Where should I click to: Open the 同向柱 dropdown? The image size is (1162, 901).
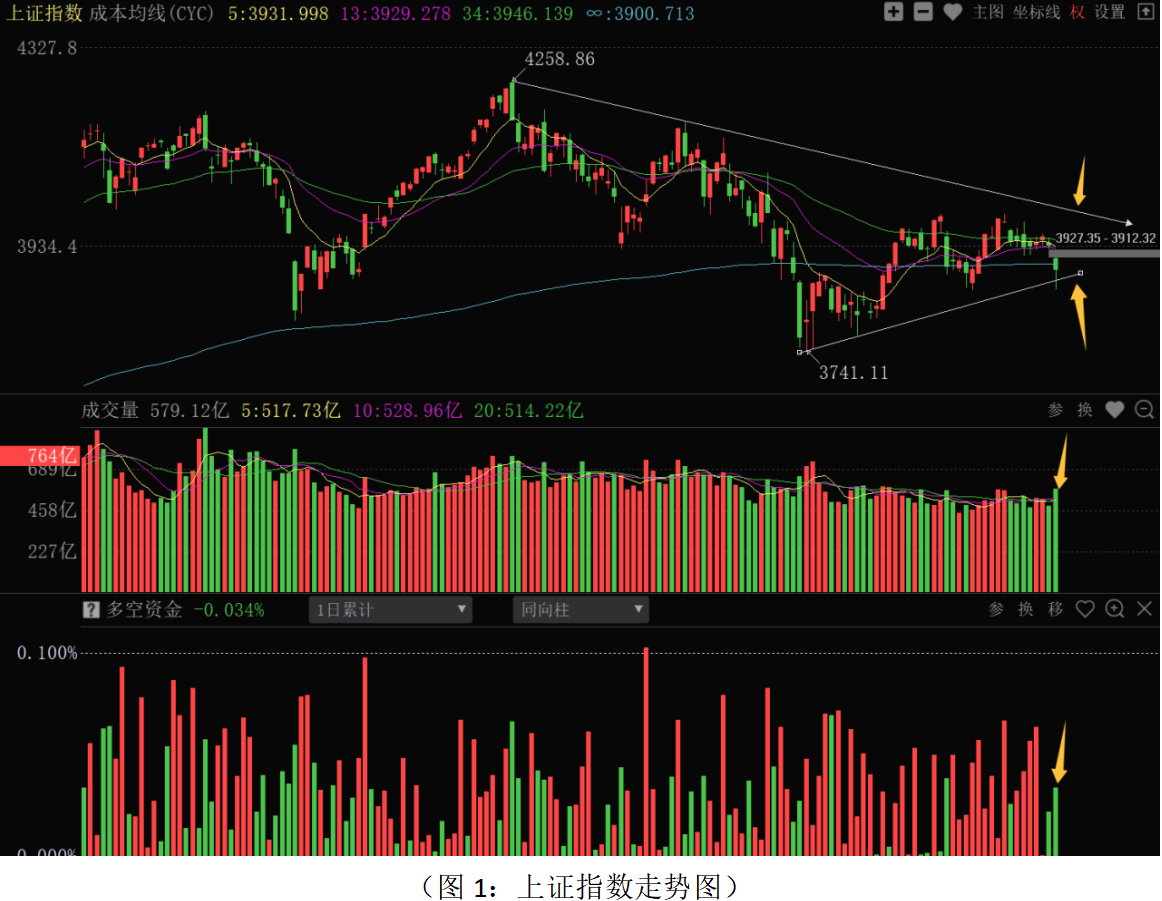[581, 610]
